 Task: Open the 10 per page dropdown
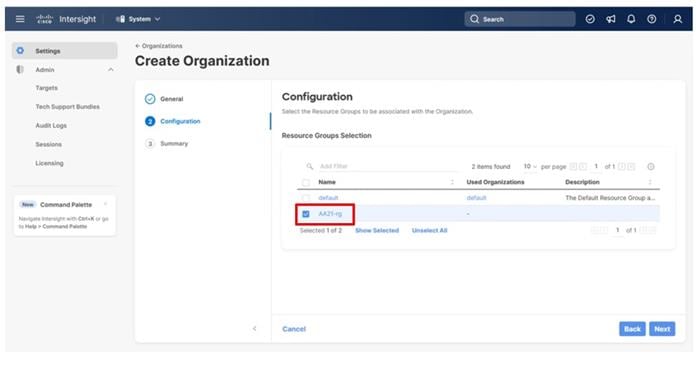click(x=530, y=167)
